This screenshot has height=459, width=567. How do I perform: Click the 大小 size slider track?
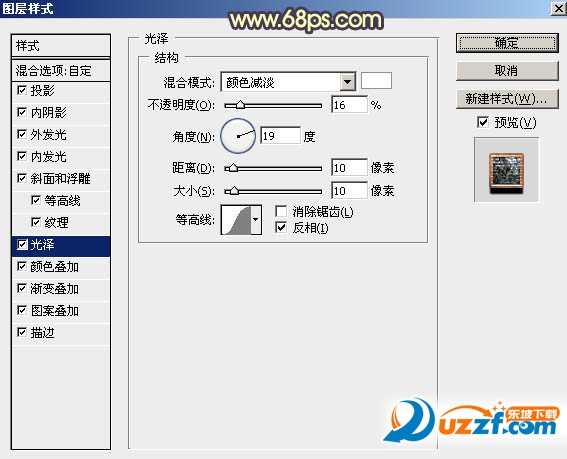[x=273, y=191]
